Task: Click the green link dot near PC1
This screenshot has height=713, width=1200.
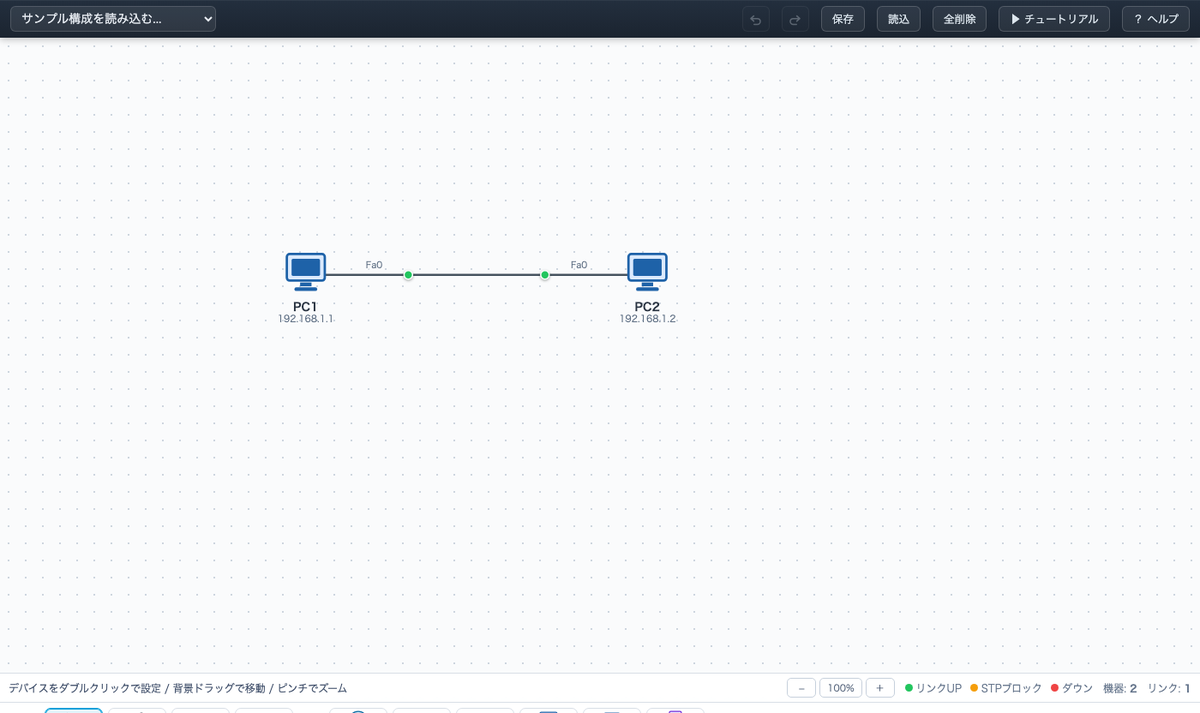Action: tap(408, 275)
